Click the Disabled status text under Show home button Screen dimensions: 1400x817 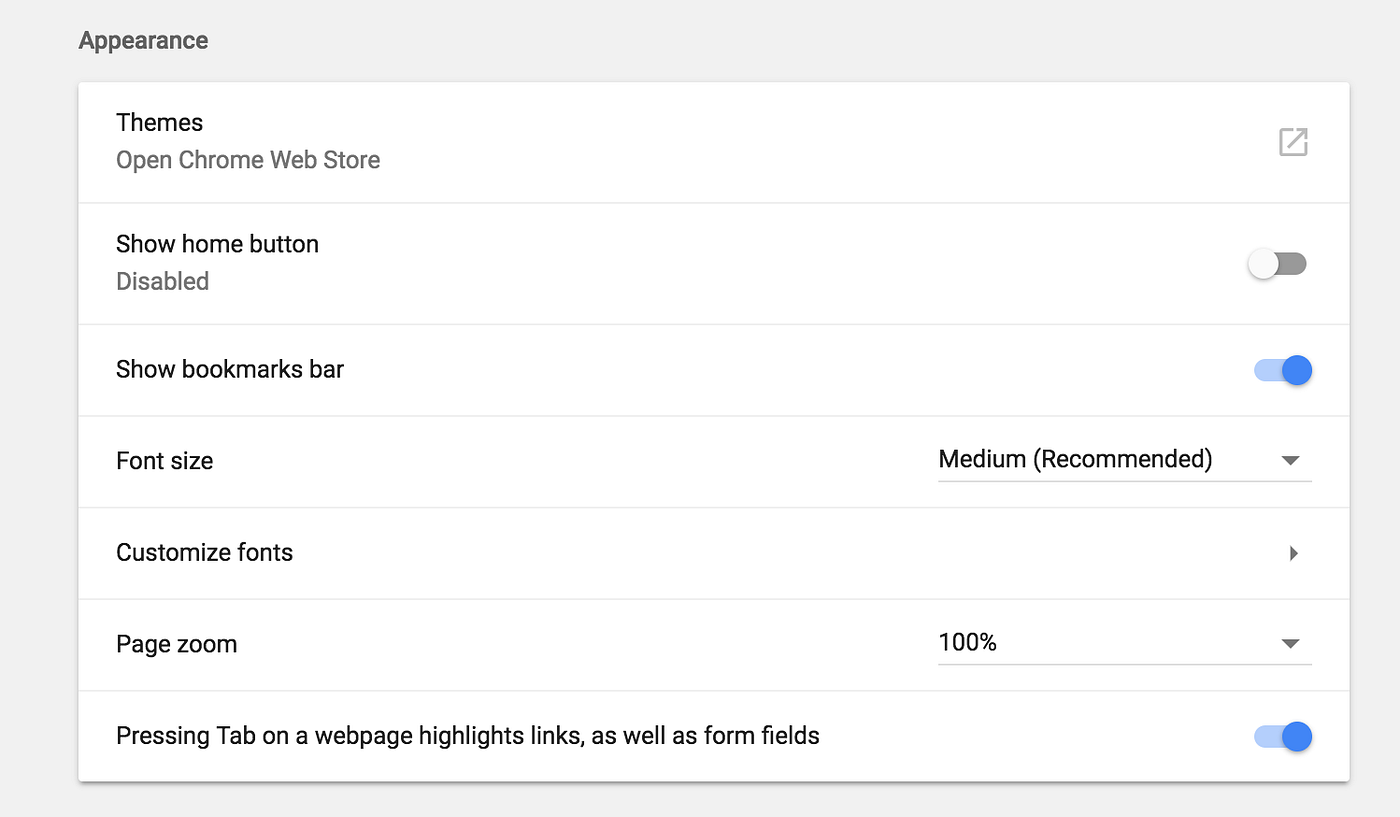pyautogui.click(x=162, y=281)
